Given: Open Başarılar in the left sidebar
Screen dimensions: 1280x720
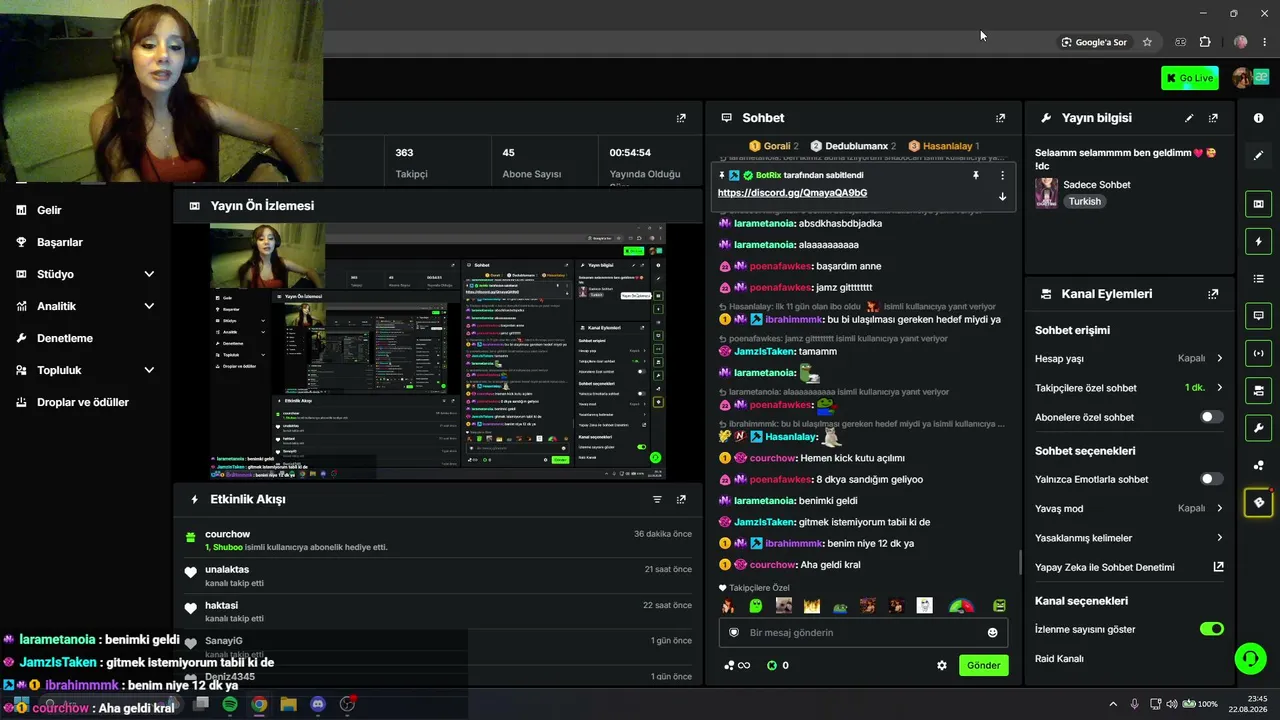Looking at the screenshot, I should click(60, 242).
